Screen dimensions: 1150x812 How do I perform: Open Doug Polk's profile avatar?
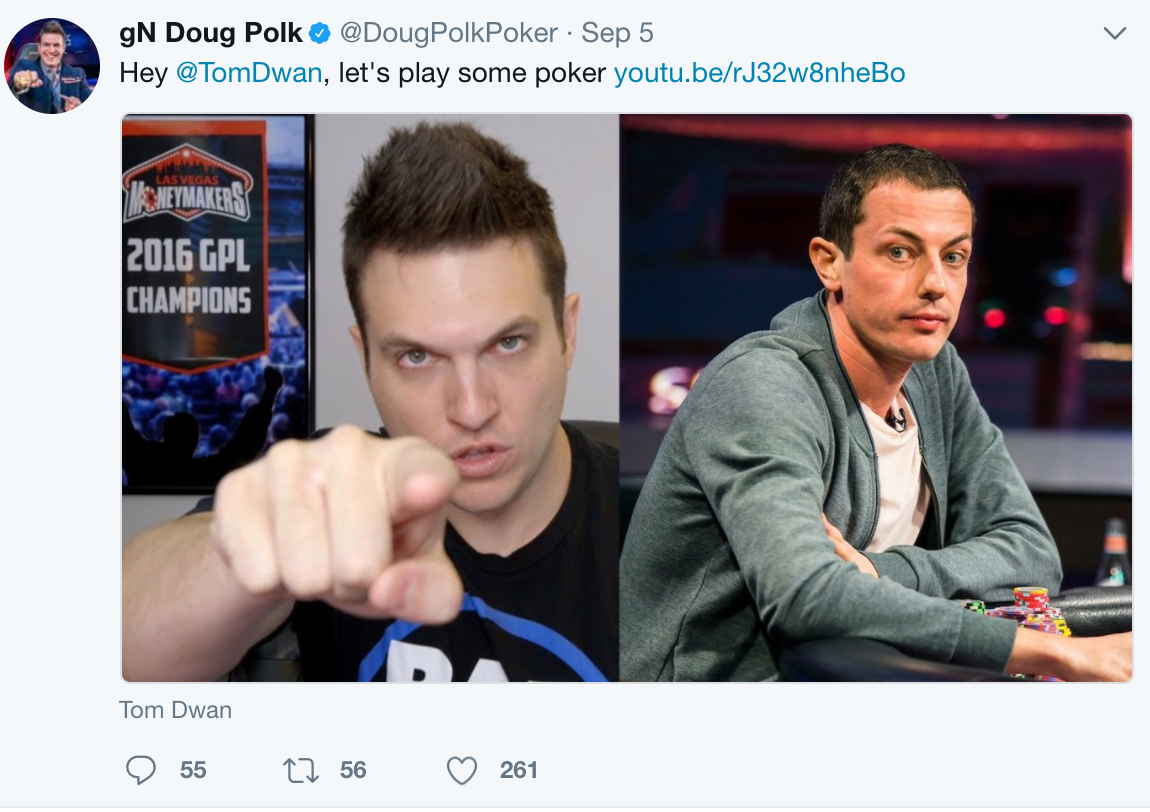pos(52,66)
